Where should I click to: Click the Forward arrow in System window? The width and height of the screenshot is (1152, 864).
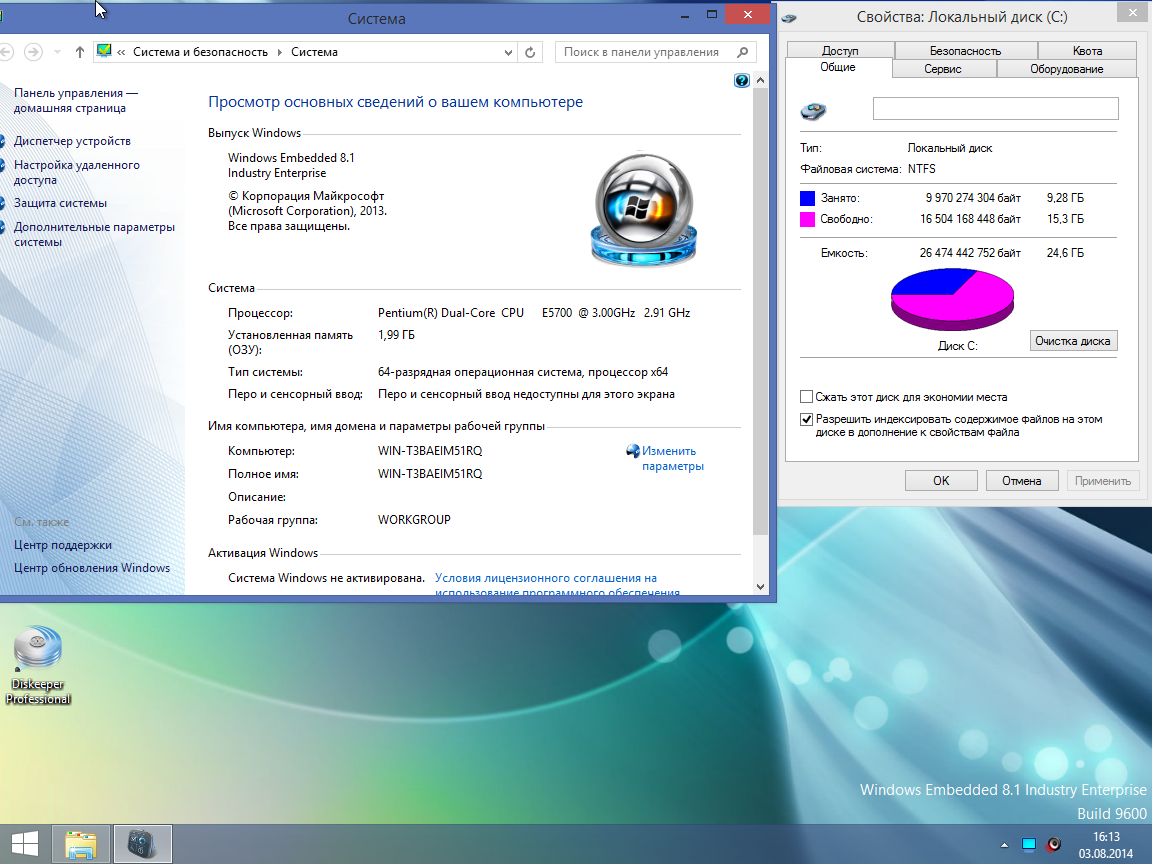point(33,52)
